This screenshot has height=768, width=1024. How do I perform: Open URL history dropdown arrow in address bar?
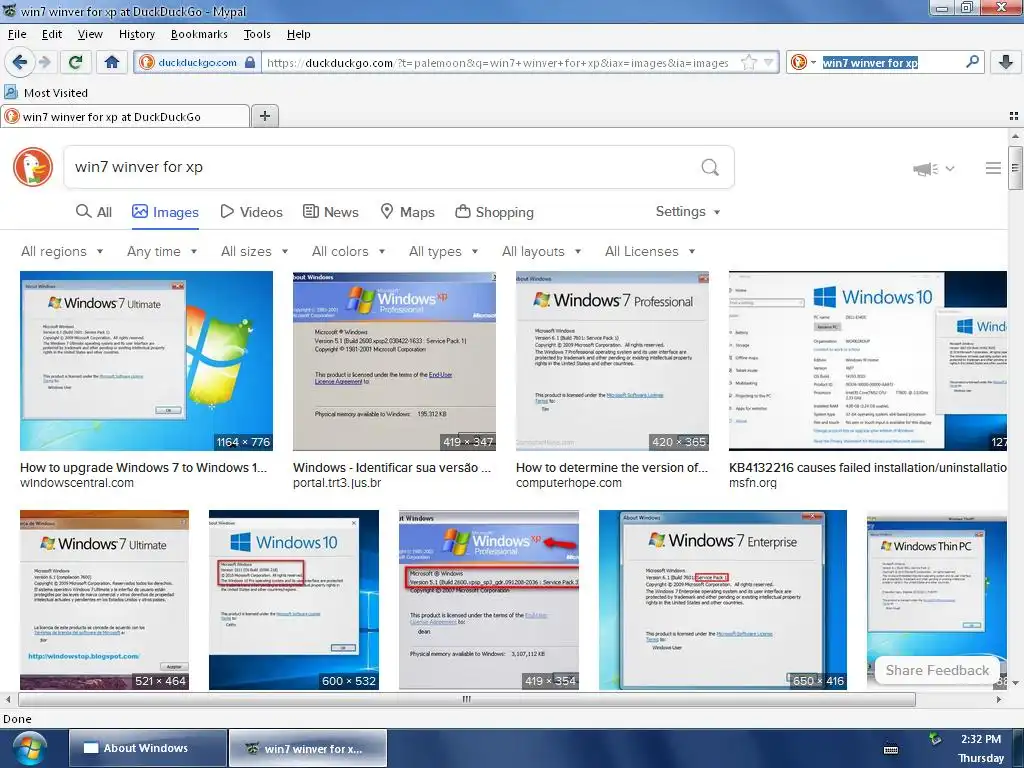pos(769,63)
